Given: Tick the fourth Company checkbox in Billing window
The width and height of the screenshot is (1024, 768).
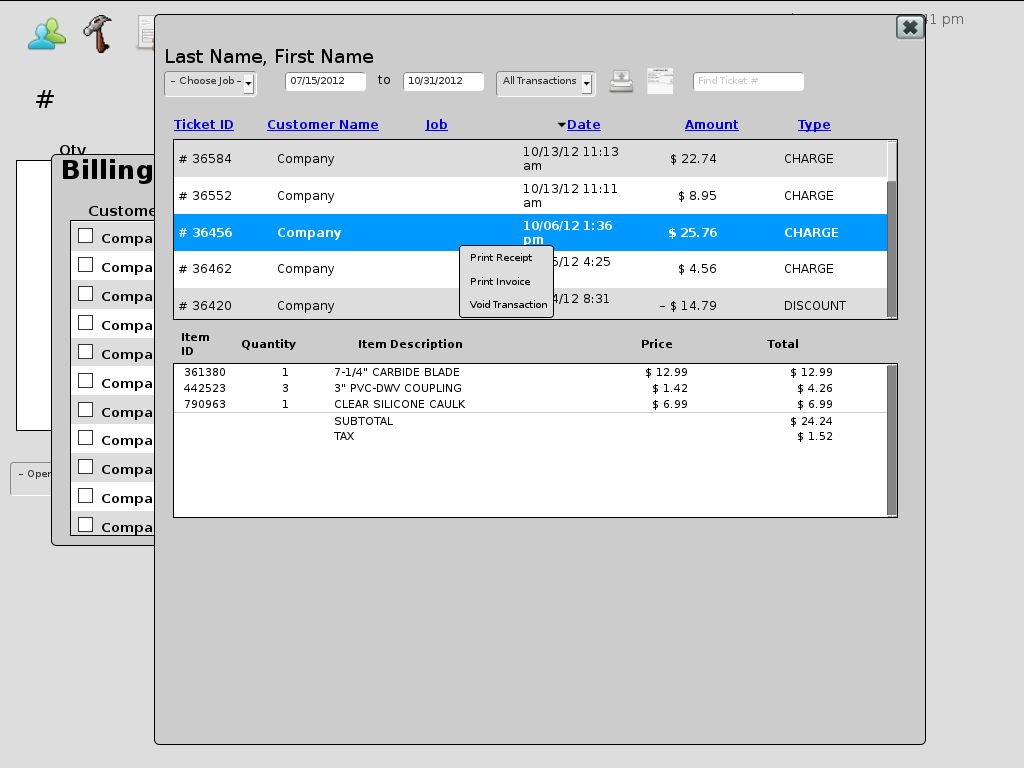Looking at the screenshot, I should pos(86,323).
